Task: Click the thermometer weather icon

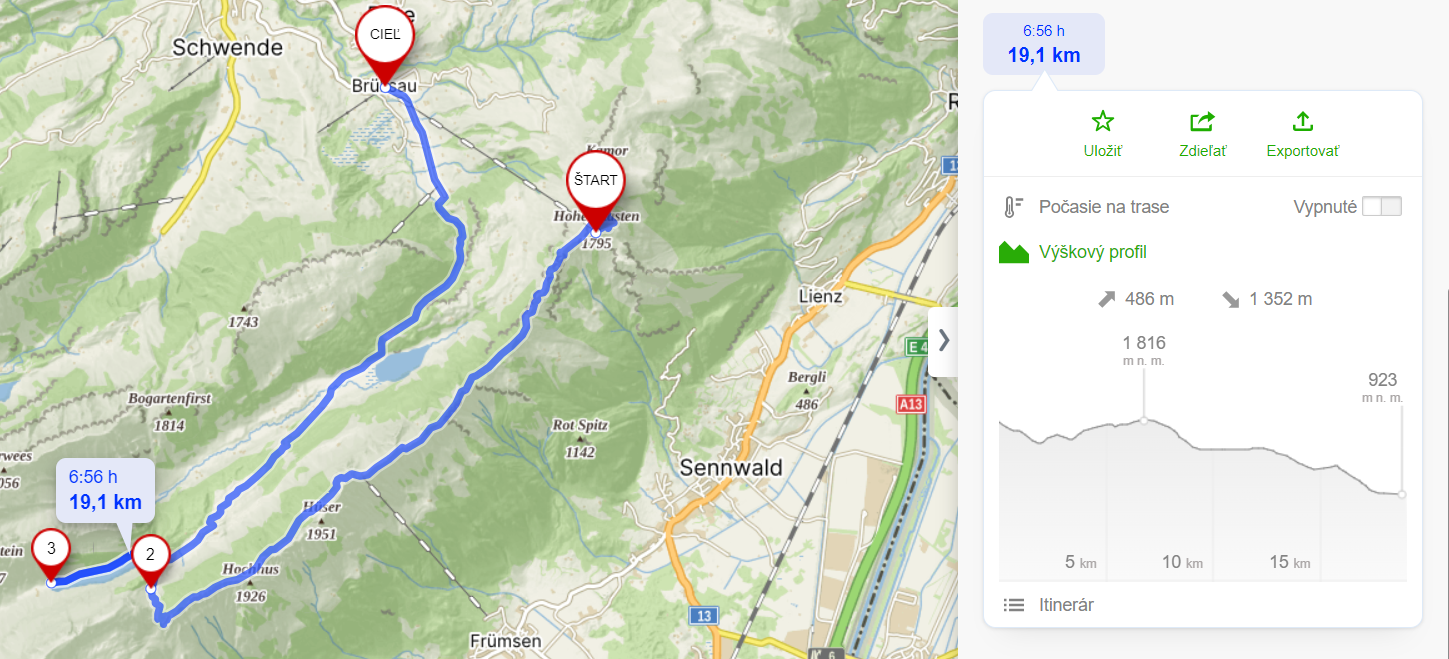Action: point(1013,207)
